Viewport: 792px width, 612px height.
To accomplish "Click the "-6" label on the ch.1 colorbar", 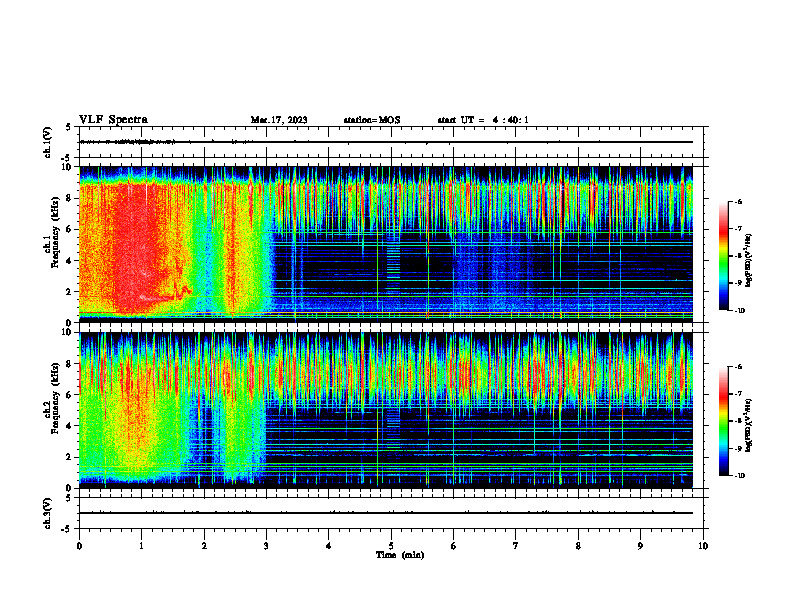I will point(738,202).
